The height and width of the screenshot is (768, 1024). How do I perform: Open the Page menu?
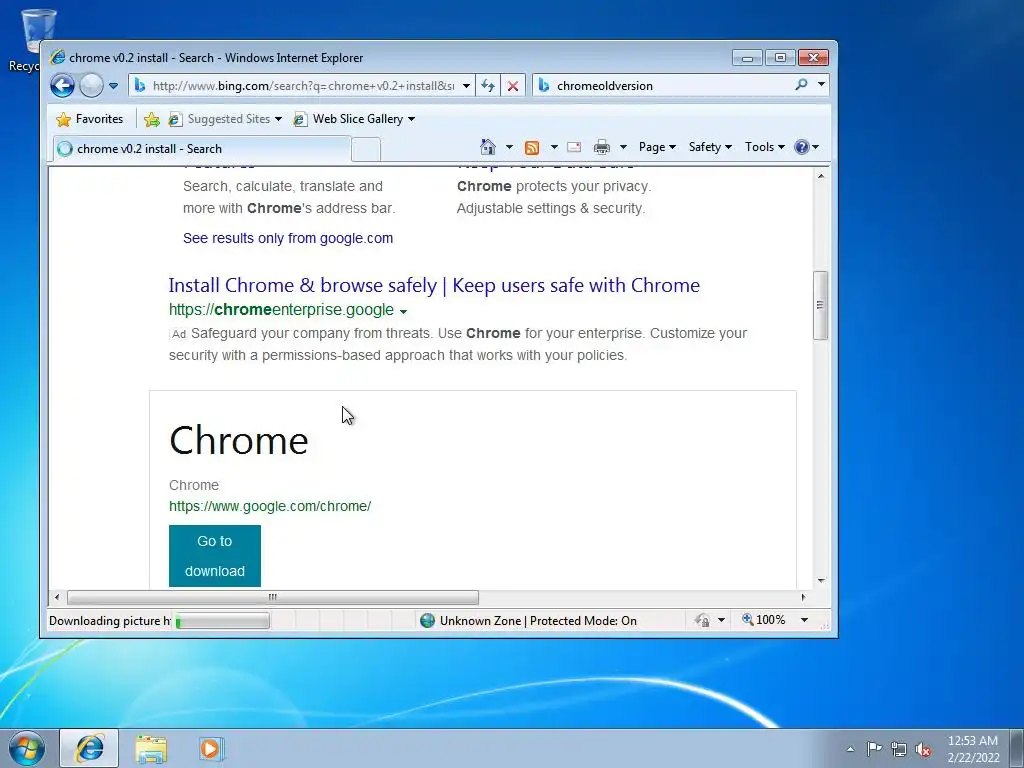pyautogui.click(x=657, y=147)
